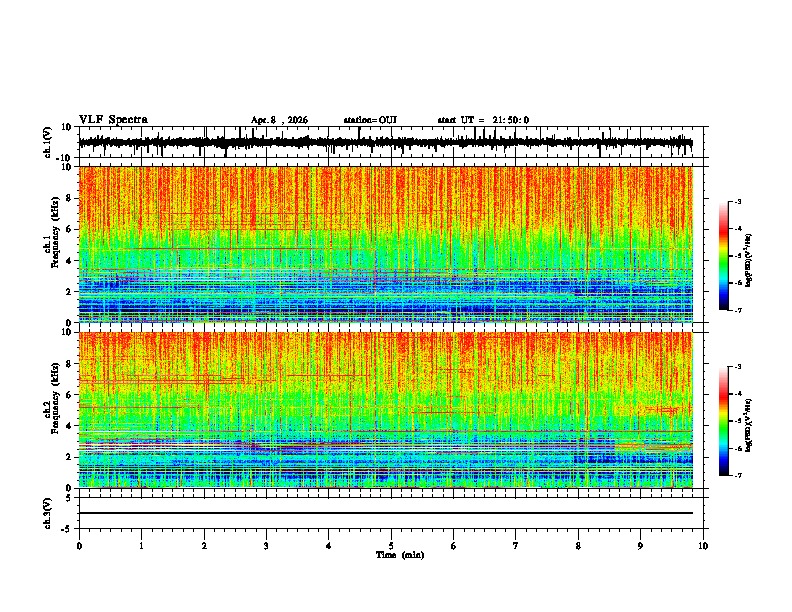The image size is (792, 612).
Task: Click the "6" kHz tick on ch.1 frequency axis
Action: click(69, 229)
